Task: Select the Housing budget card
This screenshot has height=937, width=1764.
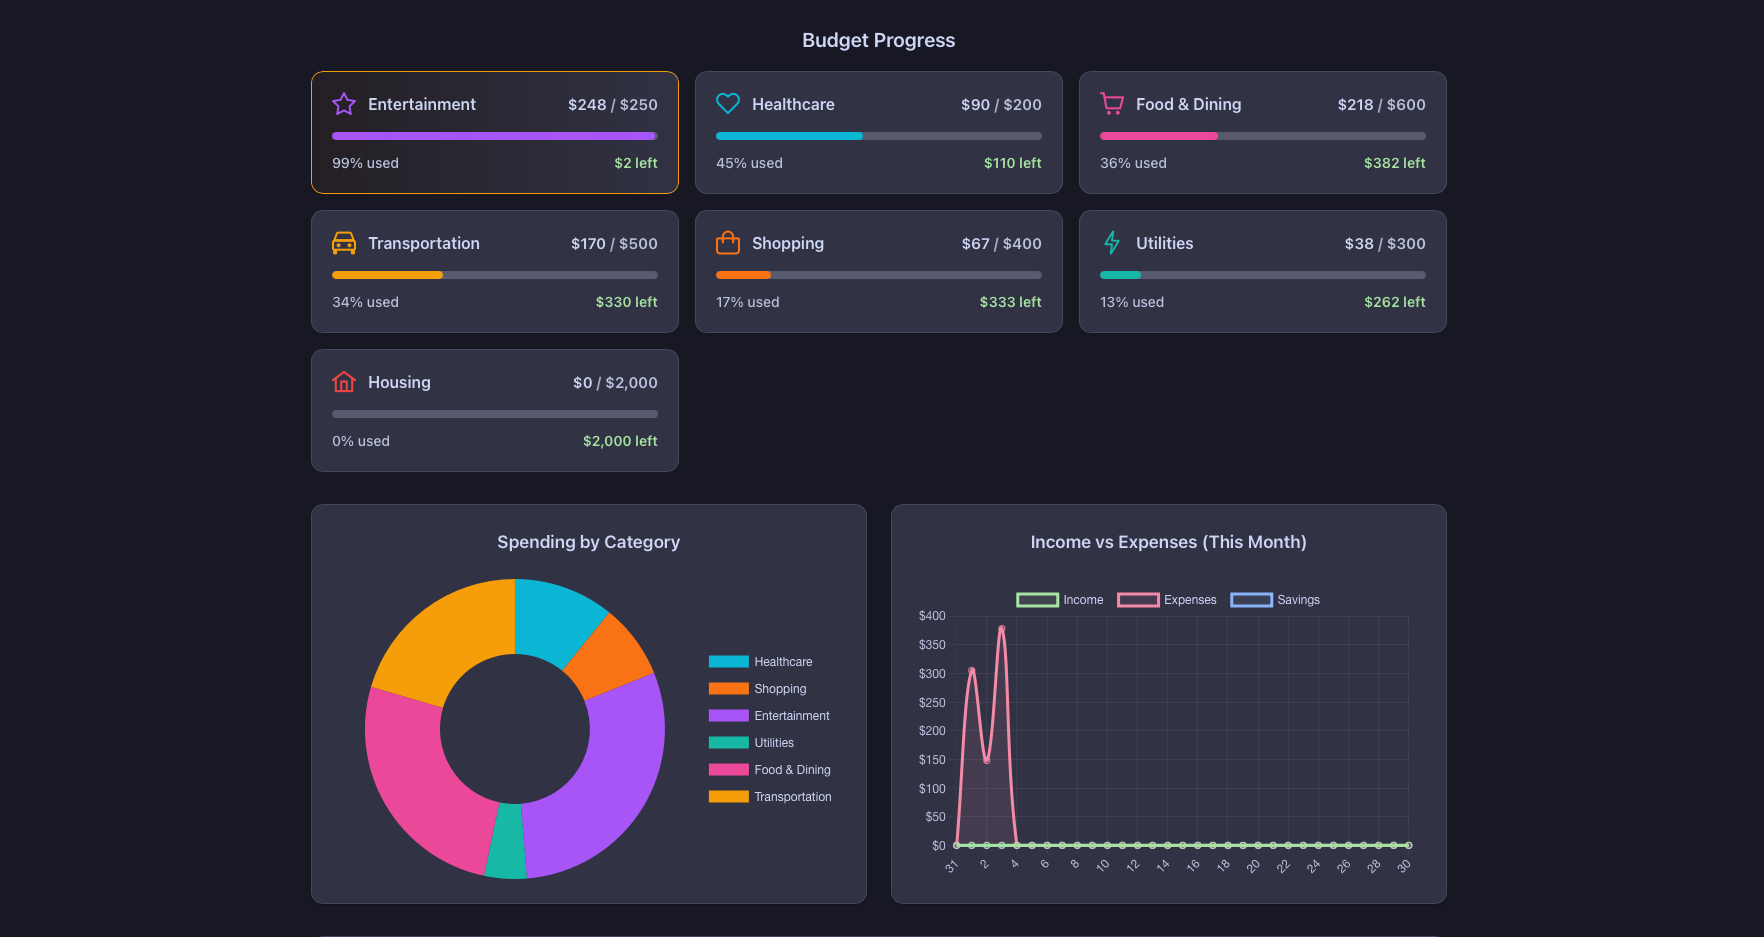Action: (494, 410)
